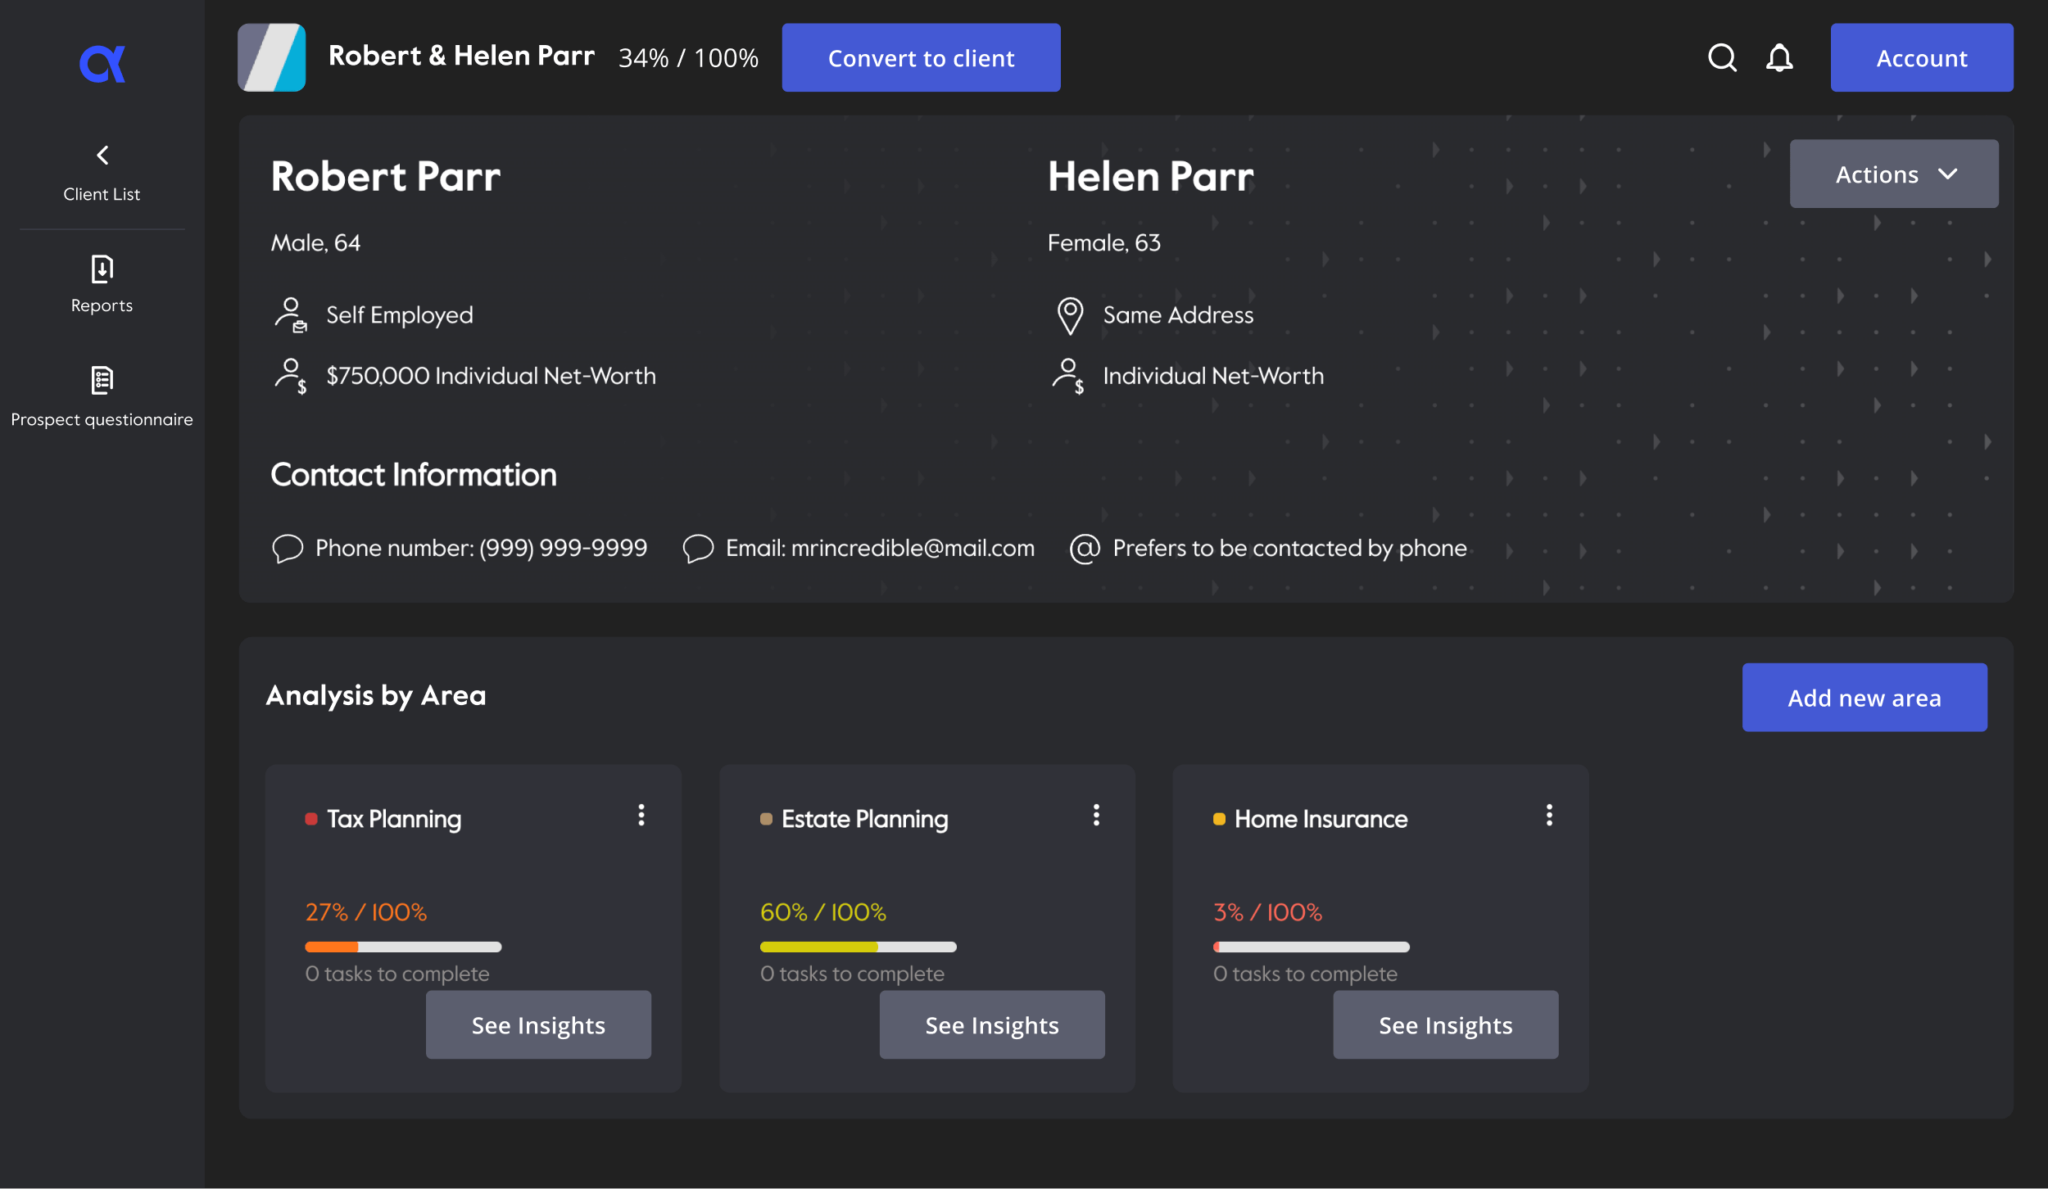Open the Actions dropdown

coord(1892,173)
